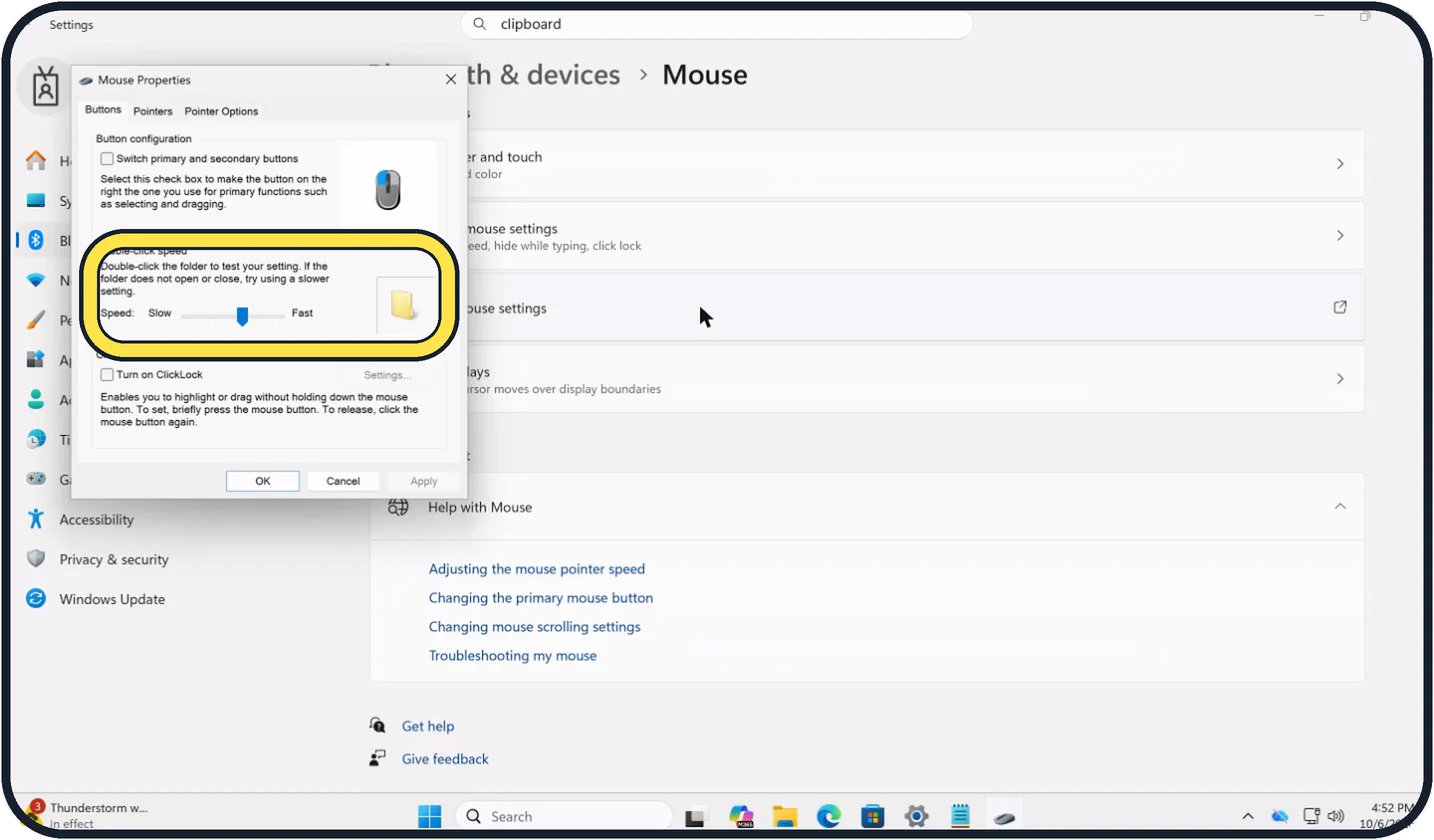1434x840 pixels.
Task: Click the Settings search box containing 'clipboard'
Action: click(x=716, y=24)
